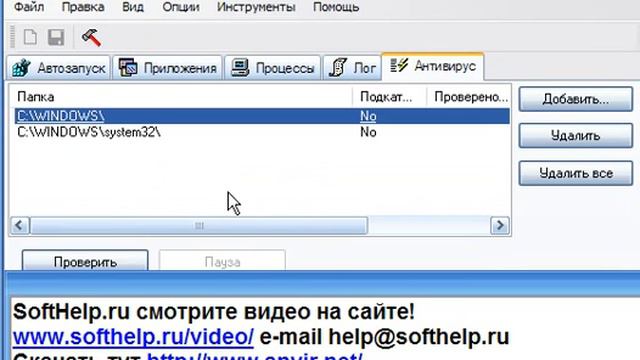
Task: Select the C:\WINDOWS\system32\ row
Action: click(262, 132)
